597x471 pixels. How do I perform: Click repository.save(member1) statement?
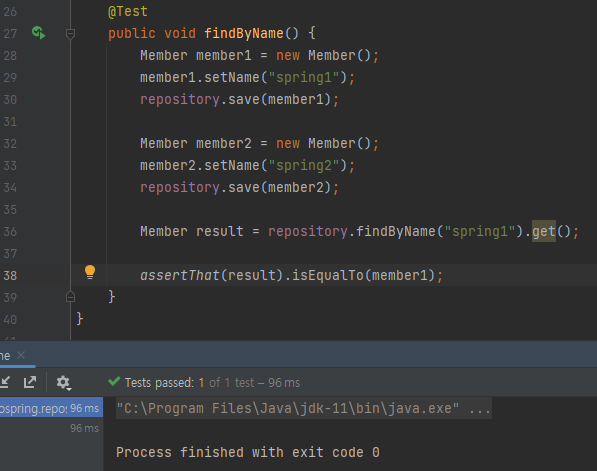239,100
